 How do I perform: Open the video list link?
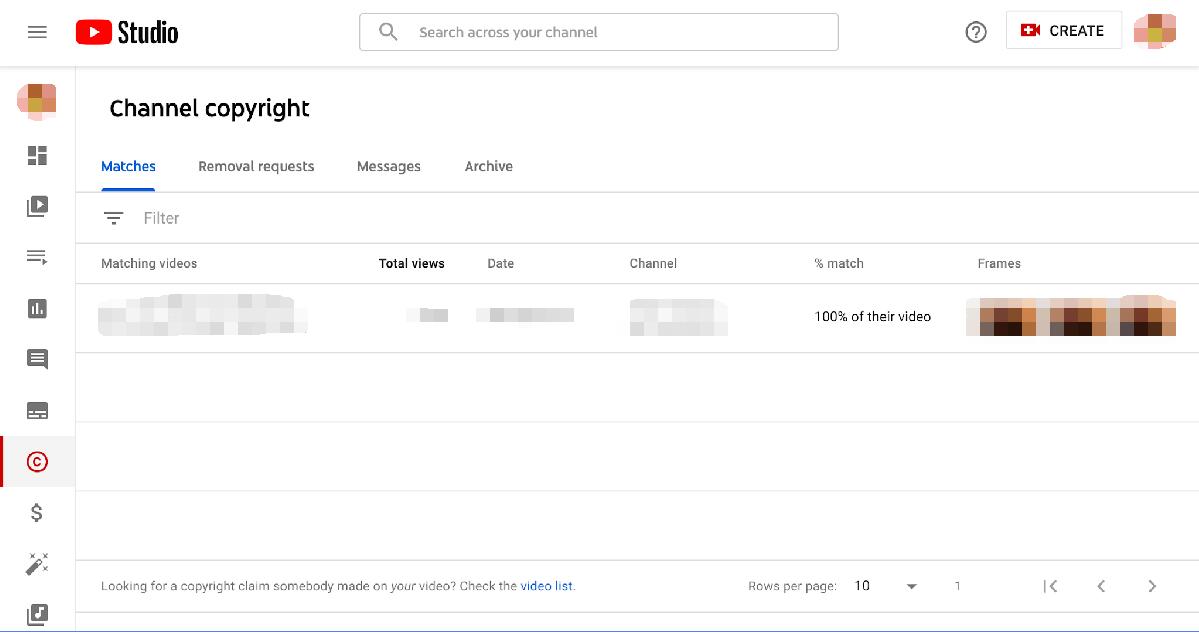coord(548,586)
